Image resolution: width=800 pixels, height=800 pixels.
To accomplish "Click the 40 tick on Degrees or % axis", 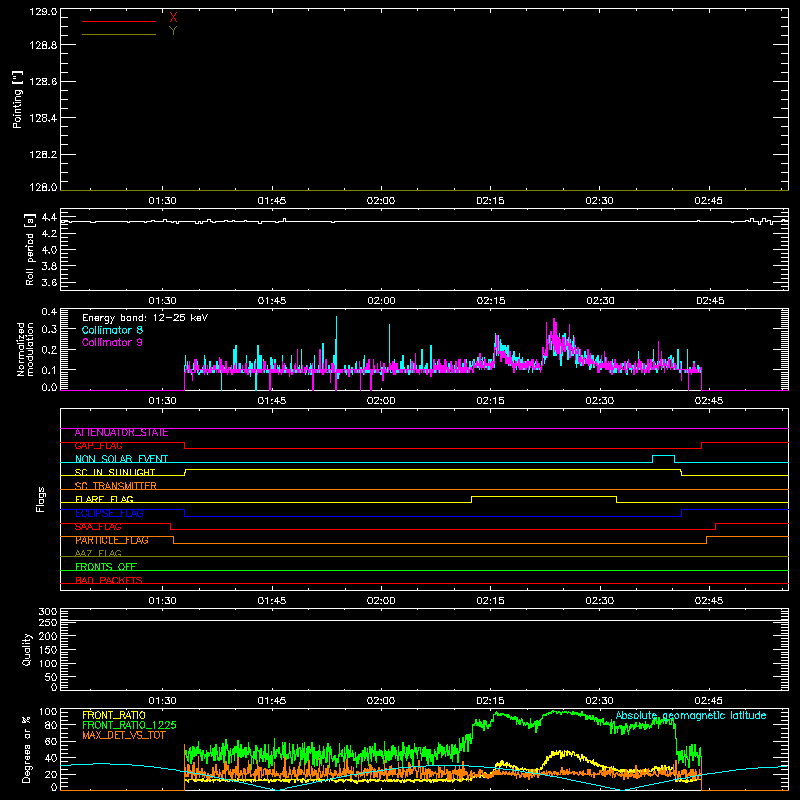I will (52, 758).
